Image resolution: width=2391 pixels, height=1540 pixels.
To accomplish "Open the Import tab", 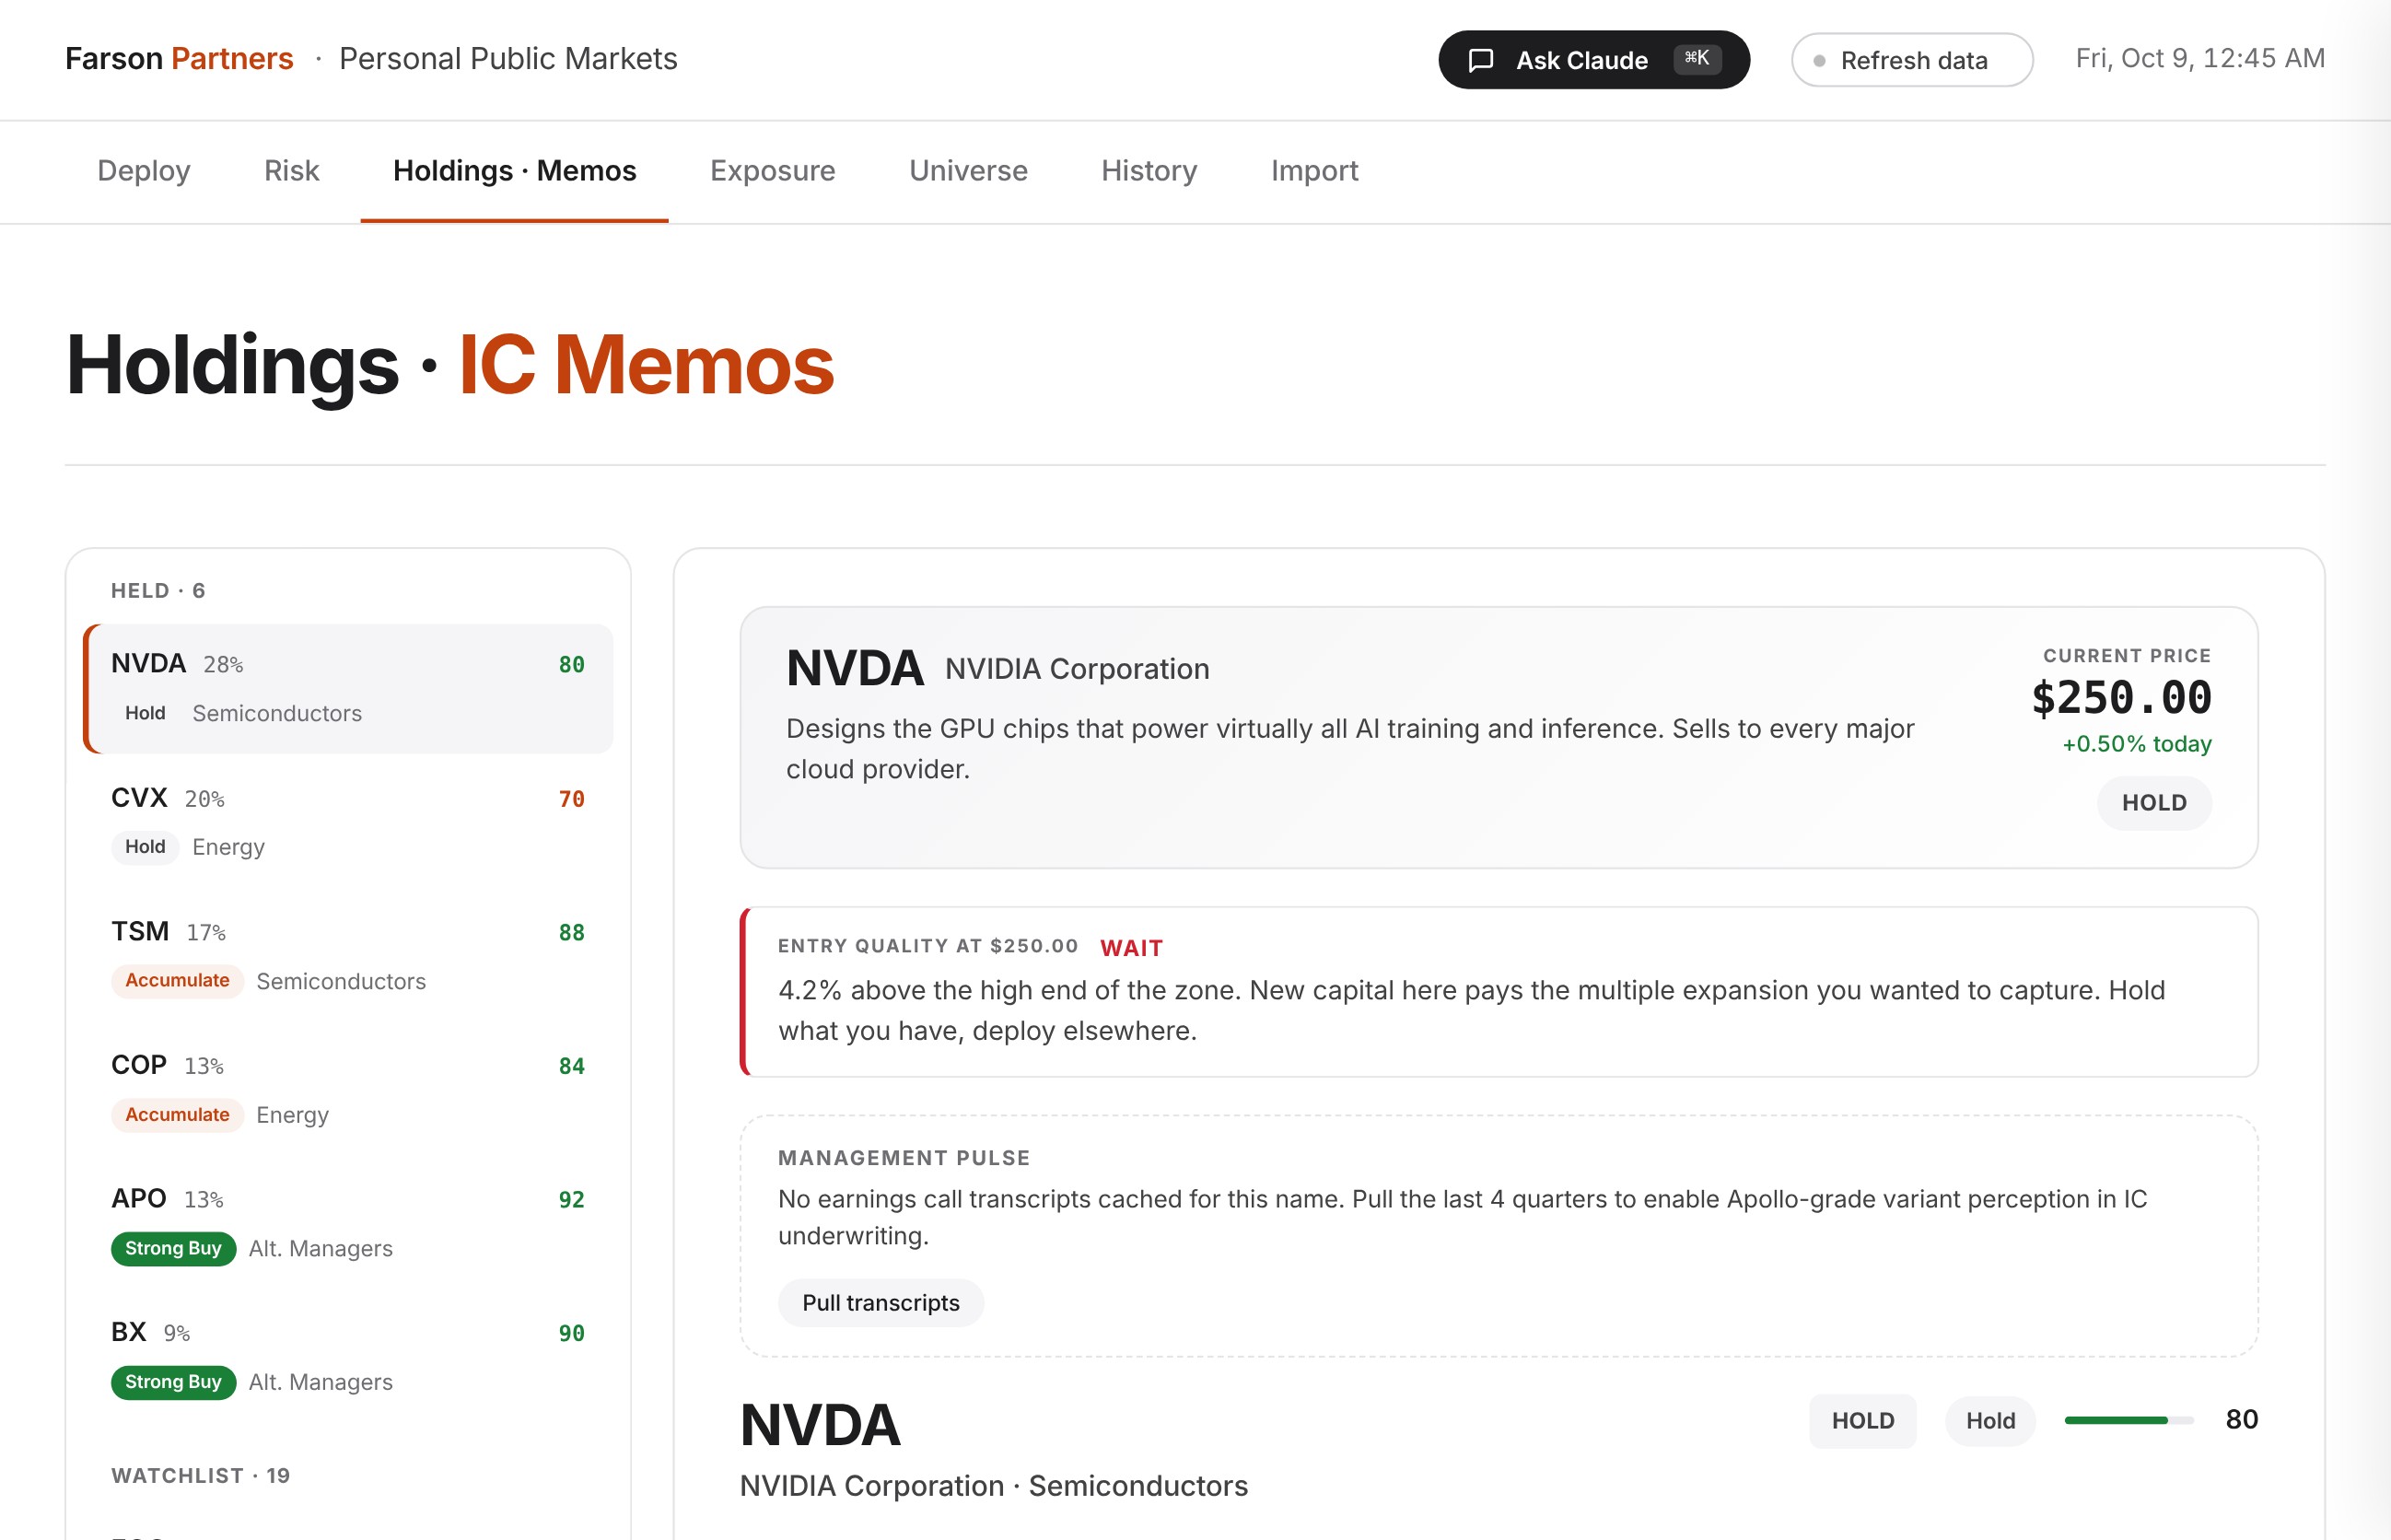I will [x=1314, y=171].
